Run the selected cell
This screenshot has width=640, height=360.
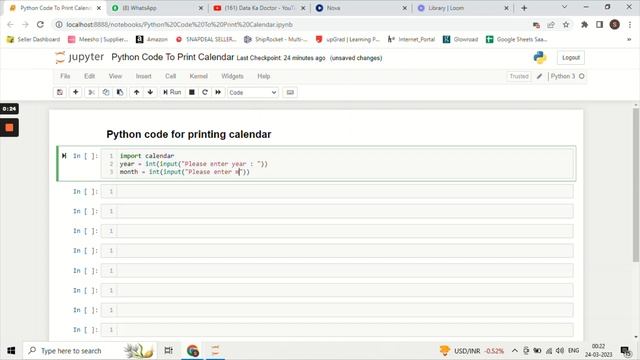pyautogui.click(x=172, y=92)
